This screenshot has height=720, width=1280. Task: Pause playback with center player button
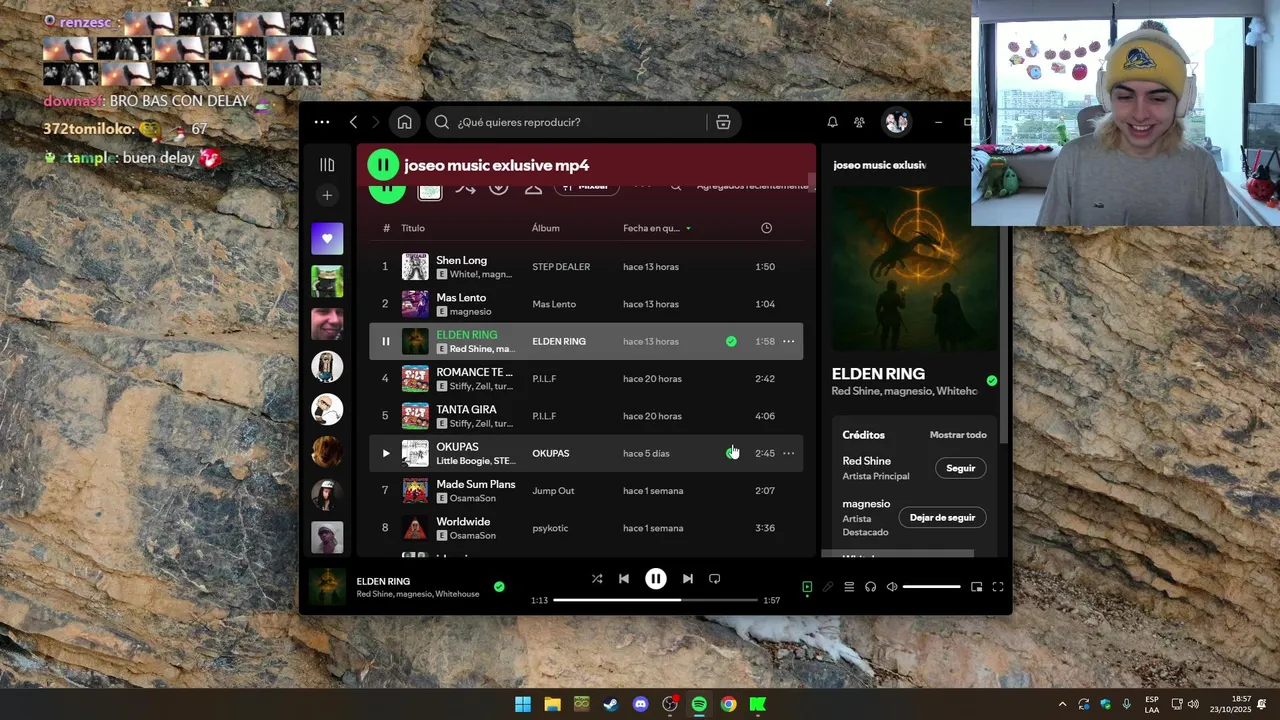[x=656, y=579]
